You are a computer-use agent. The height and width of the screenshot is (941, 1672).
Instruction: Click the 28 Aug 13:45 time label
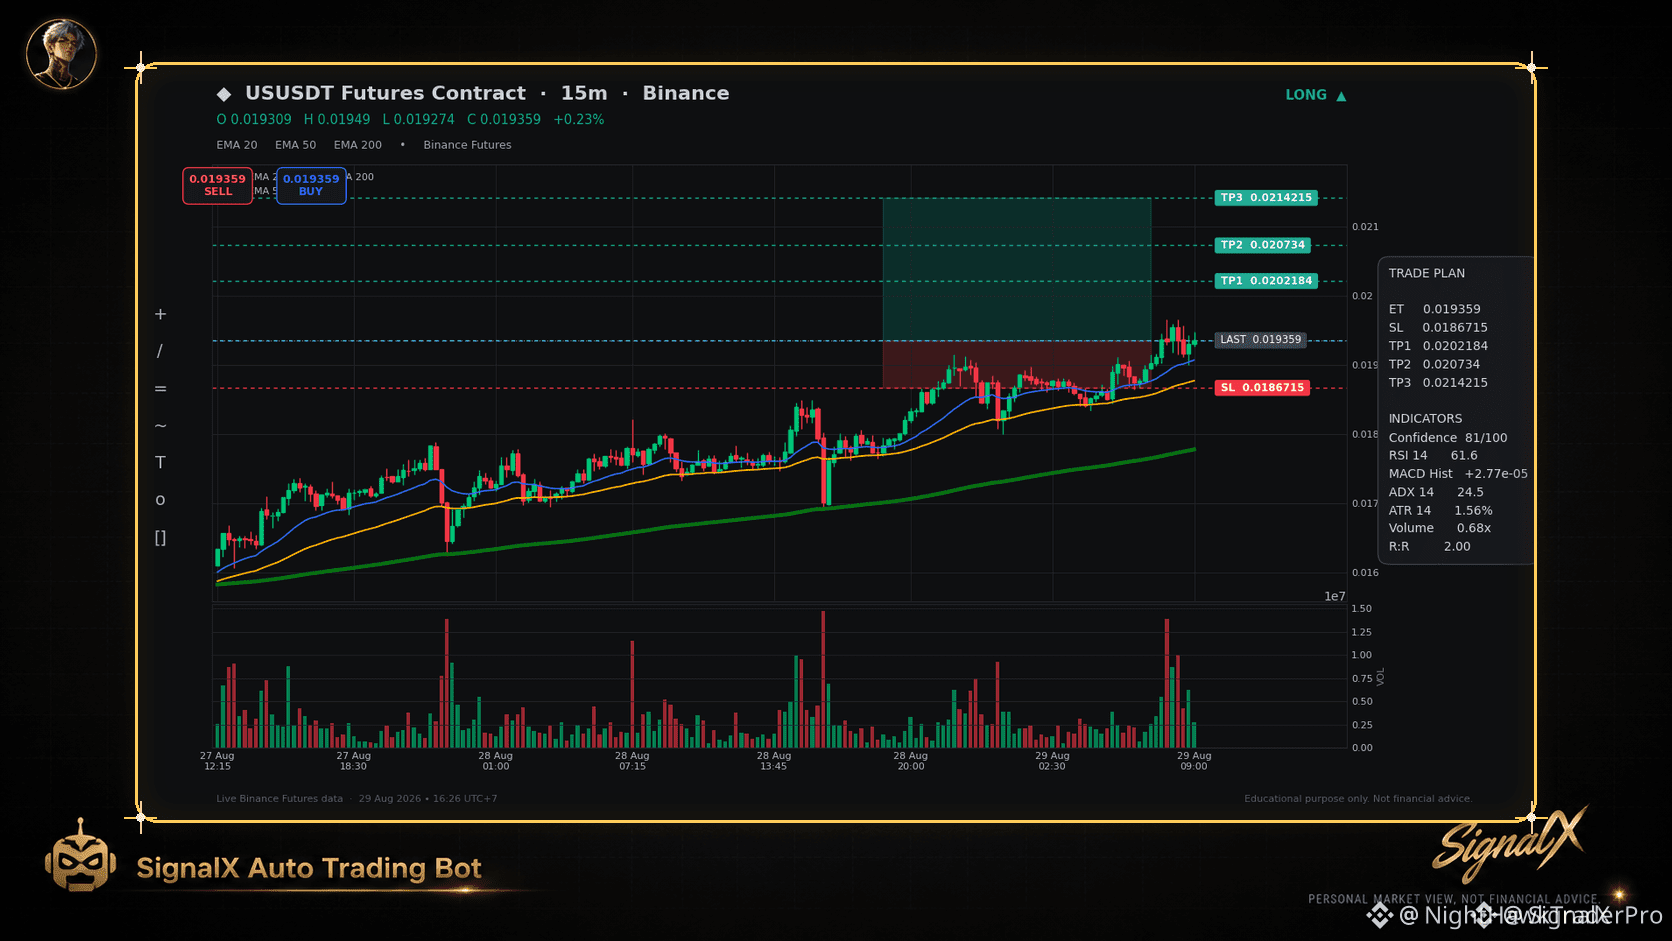pos(773,761)
